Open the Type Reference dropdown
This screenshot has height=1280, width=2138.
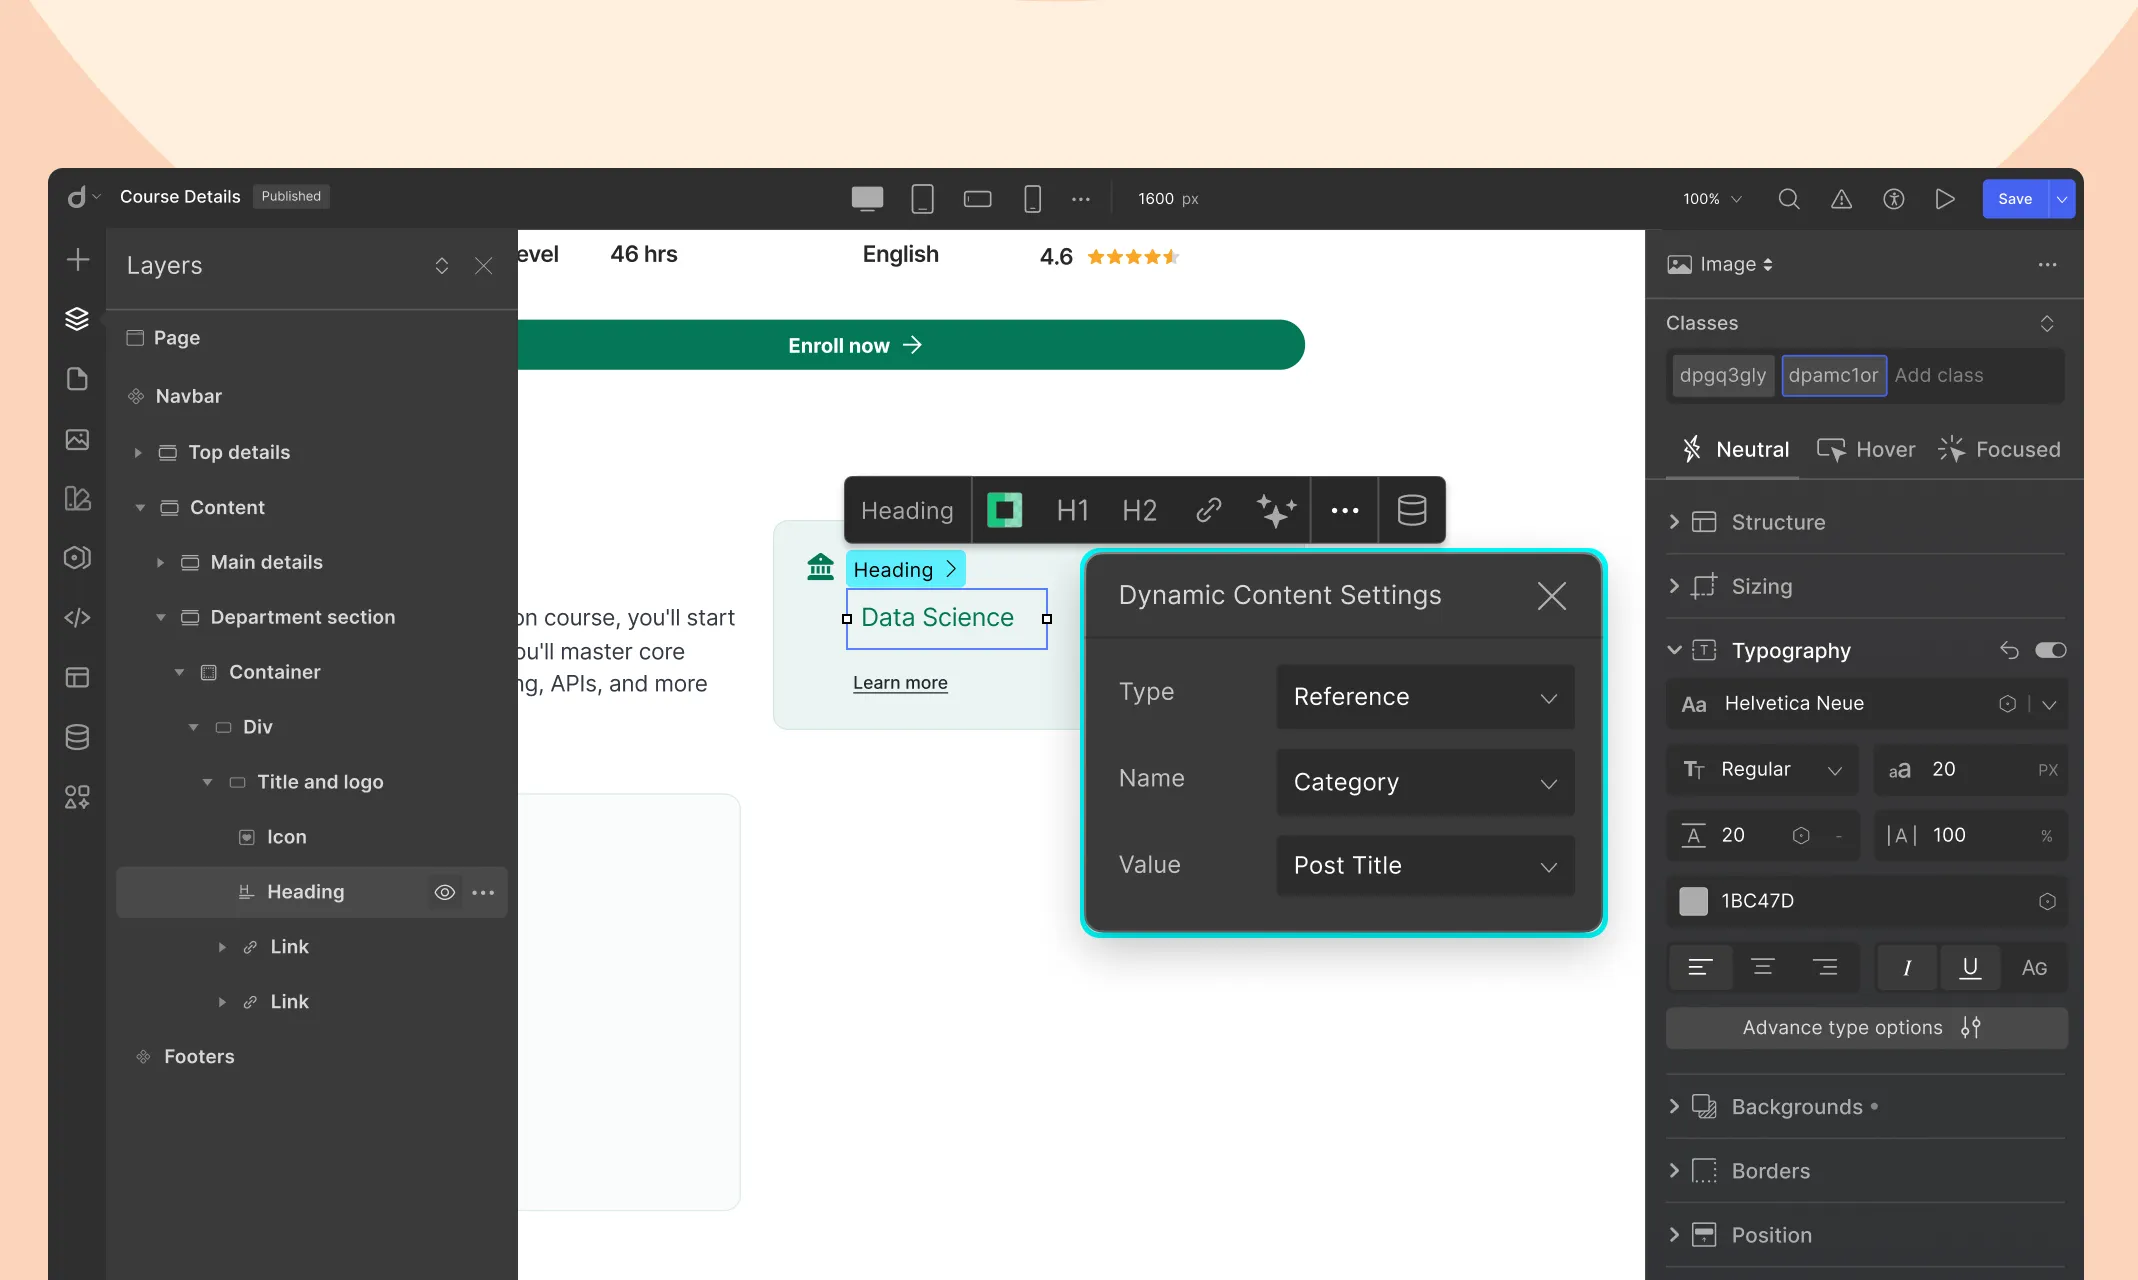point(1425,697)
